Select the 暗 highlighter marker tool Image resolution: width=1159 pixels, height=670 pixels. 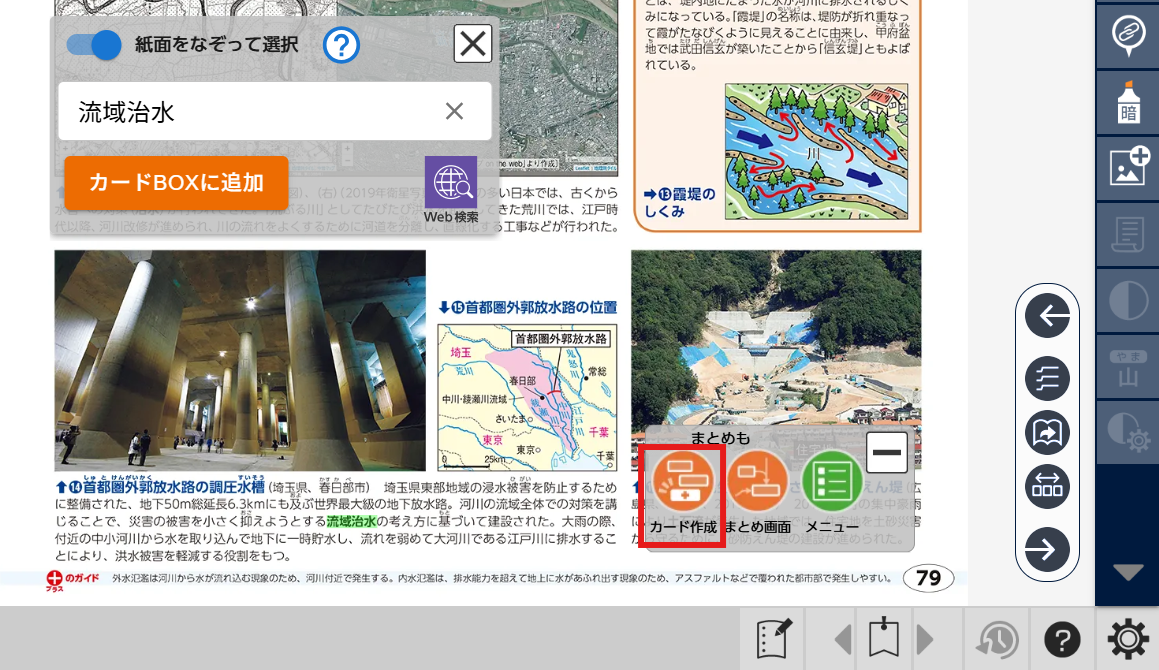point(1128,103)
